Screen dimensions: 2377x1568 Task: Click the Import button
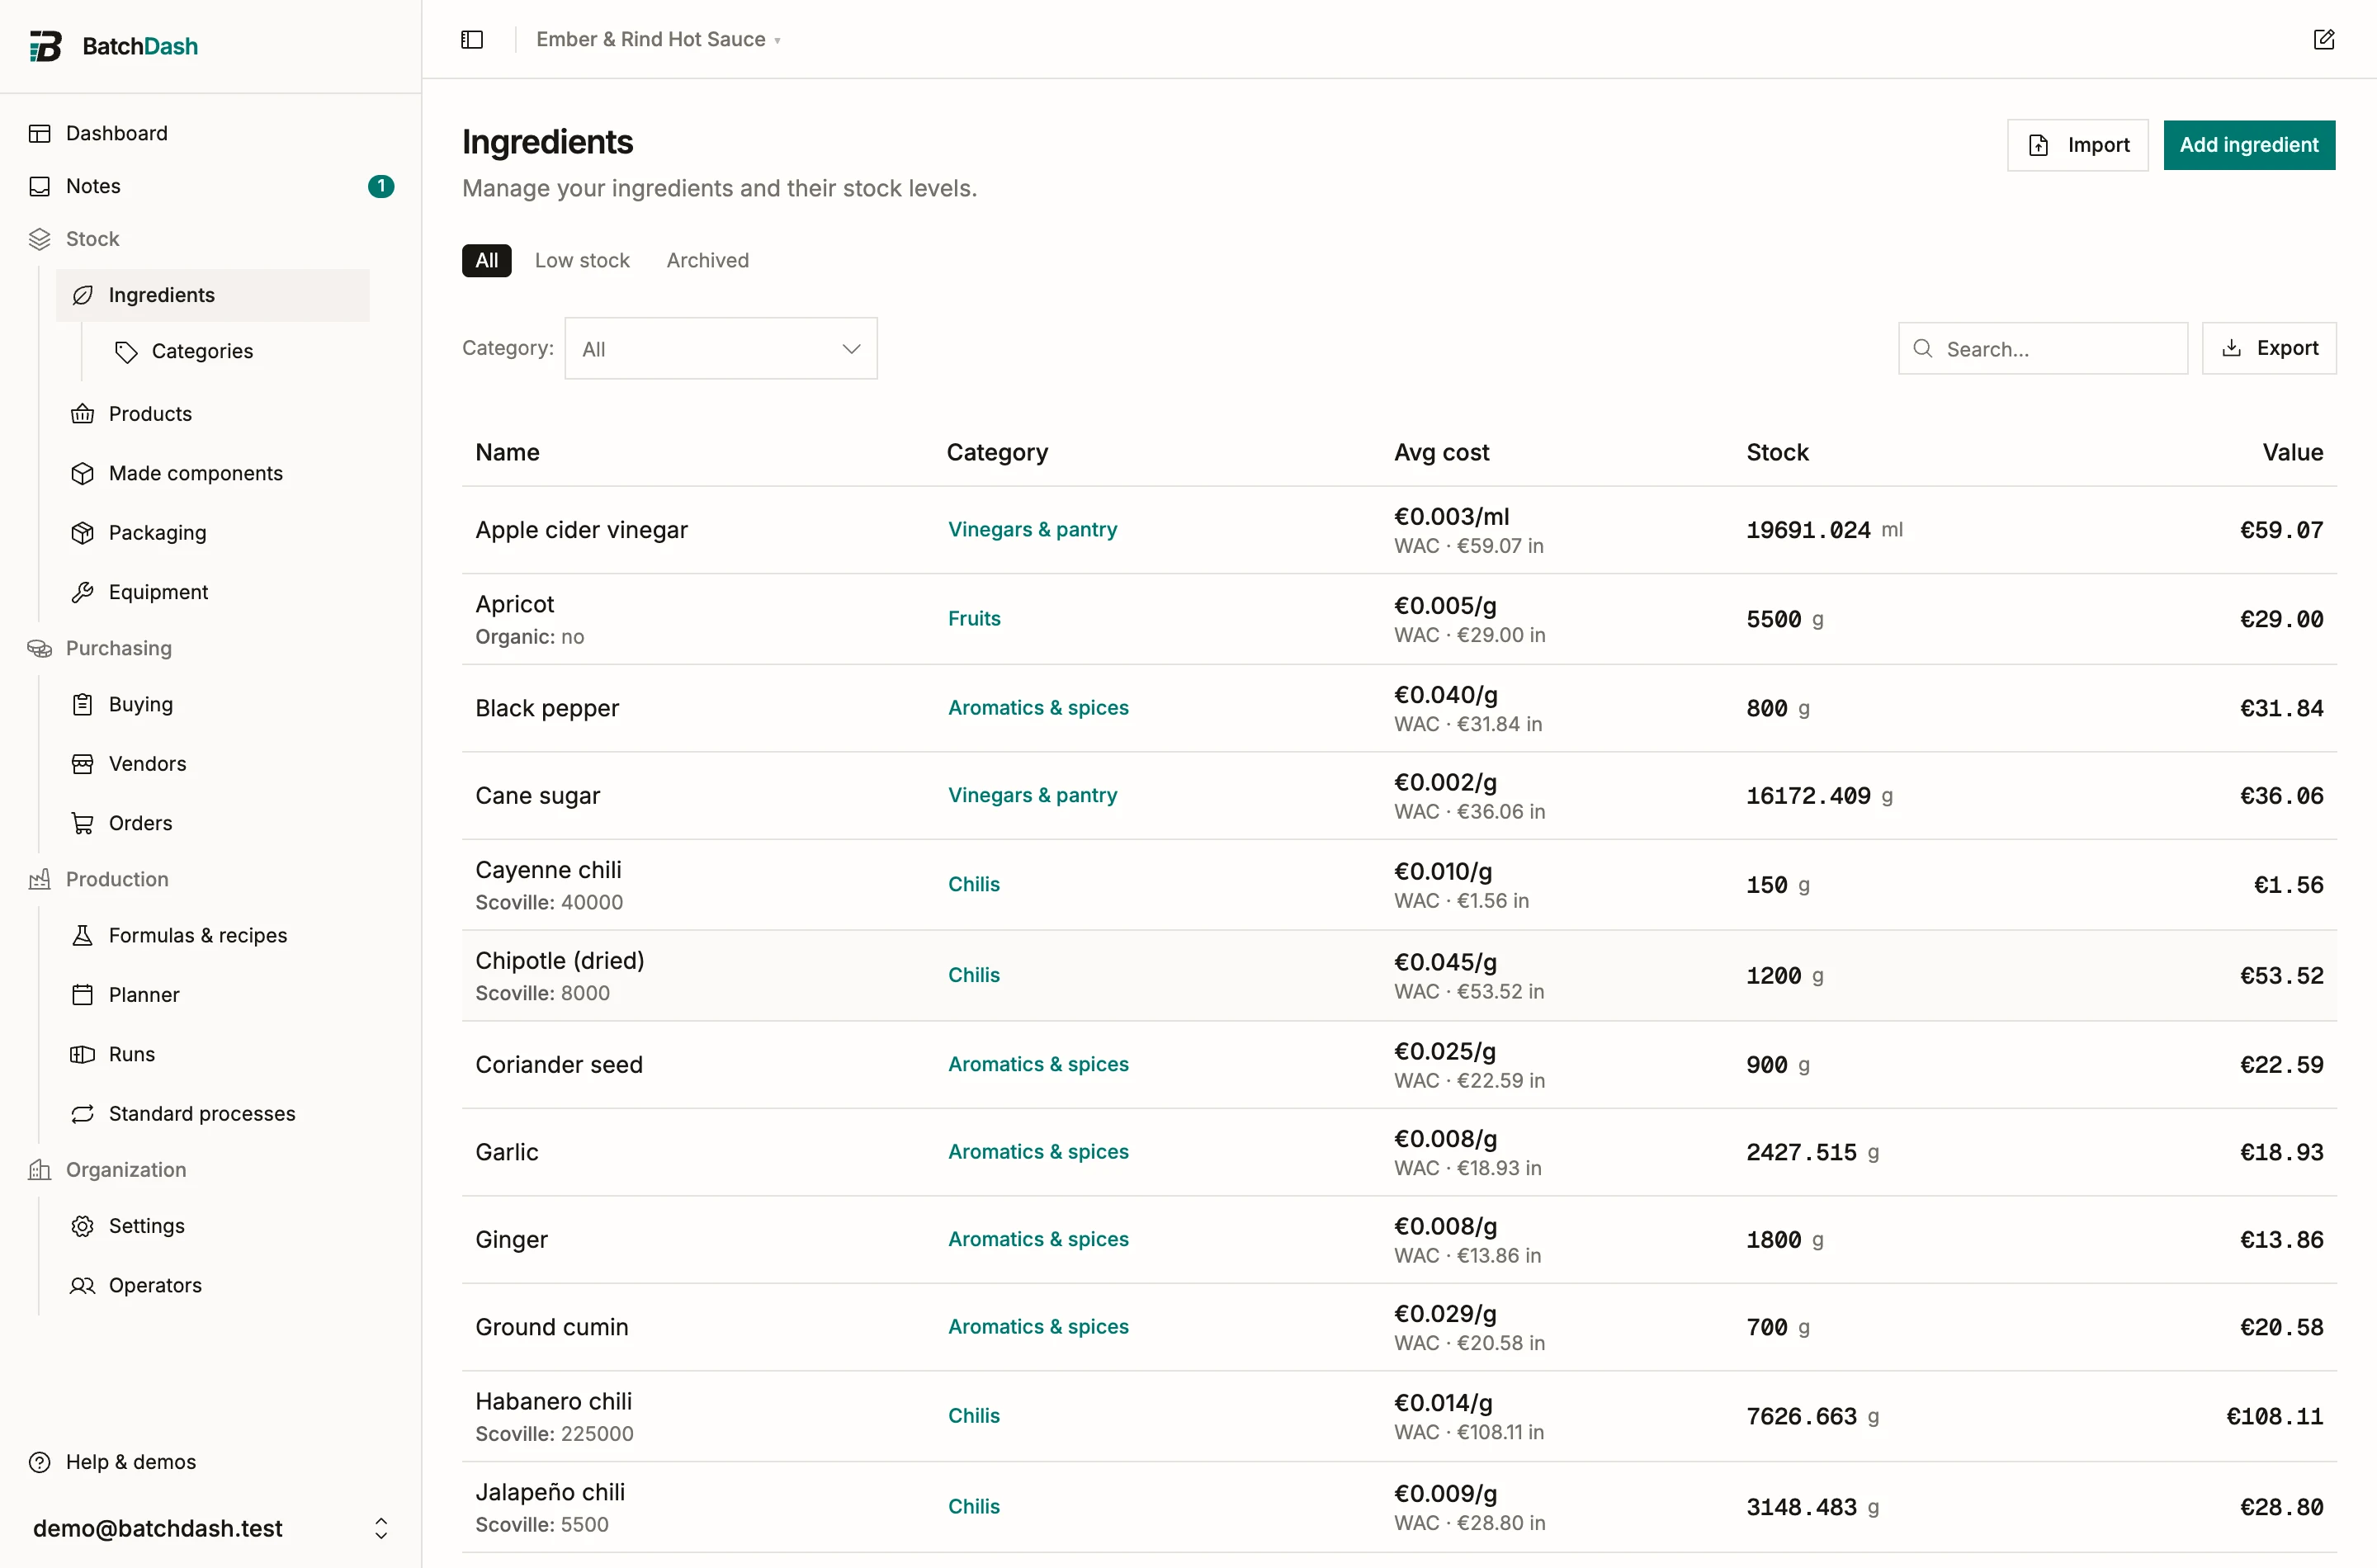click(x=2077, y=145)
